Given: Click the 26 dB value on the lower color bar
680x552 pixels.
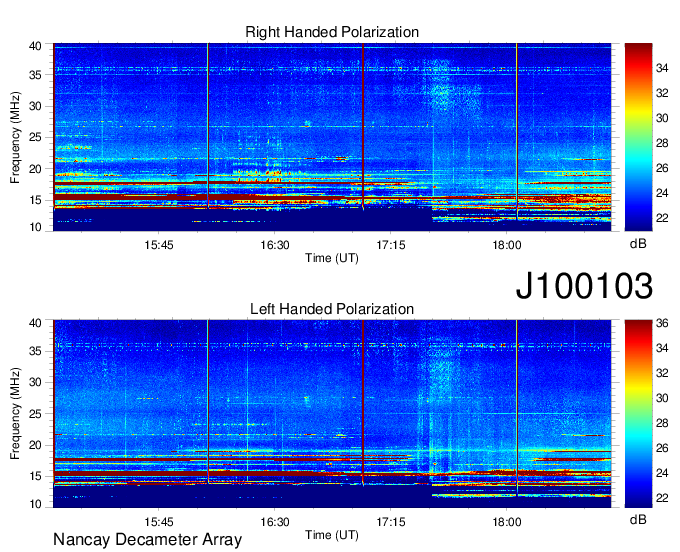Looking at the screenshot, I should (x=662, y=448).
